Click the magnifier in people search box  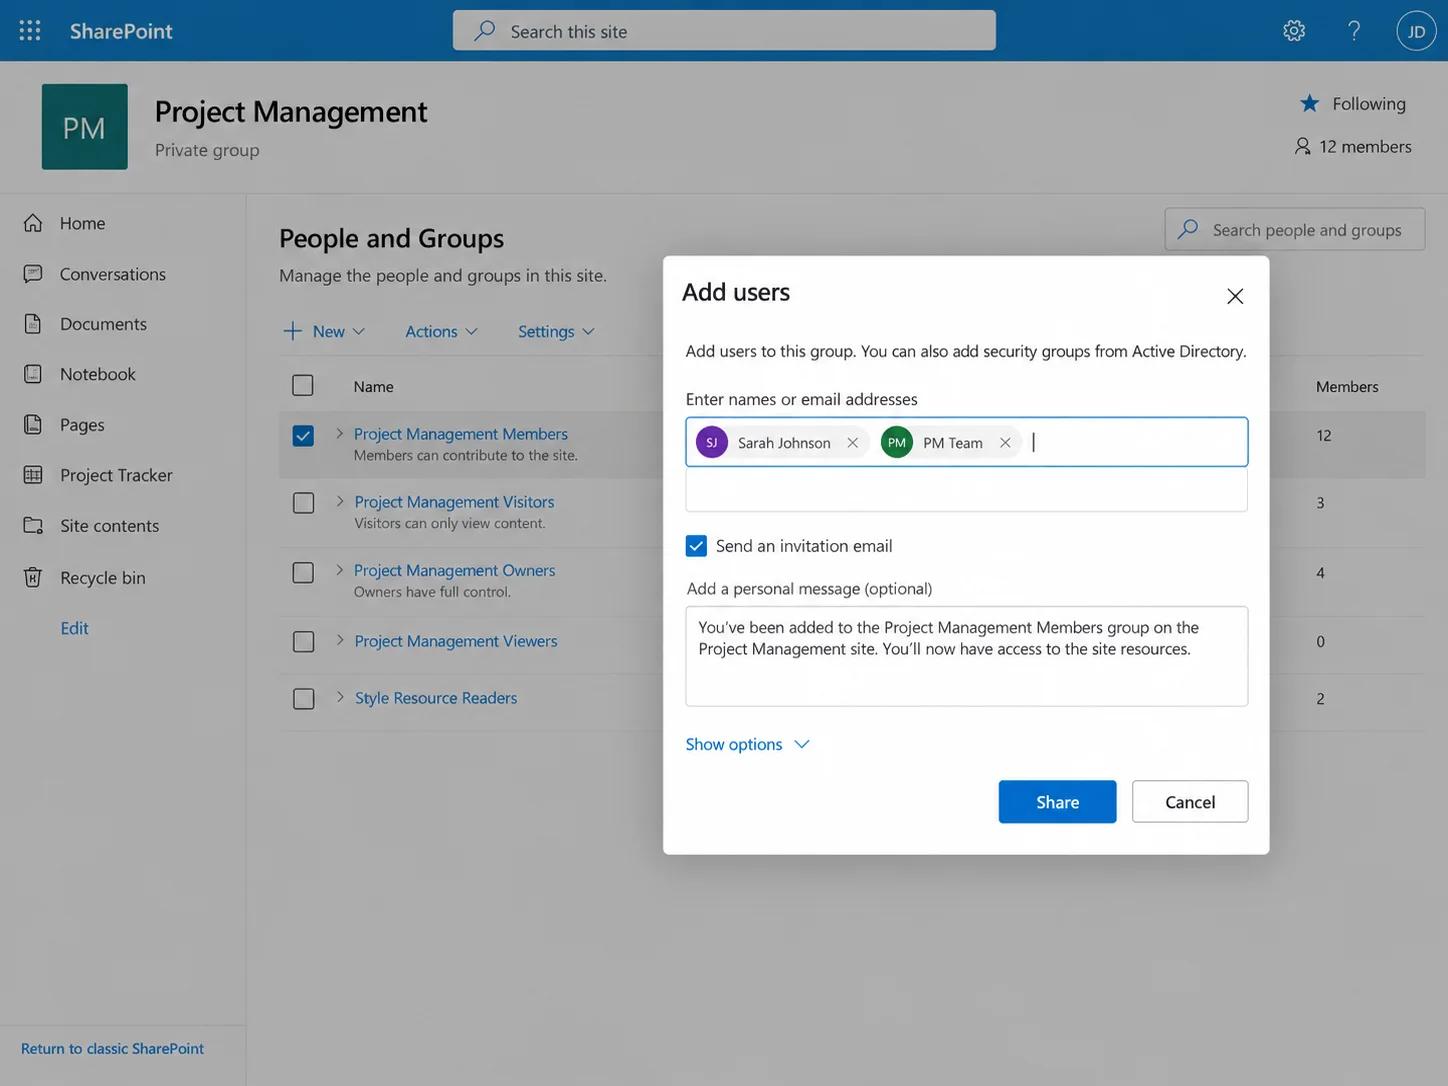click(x=1188, y=229)
